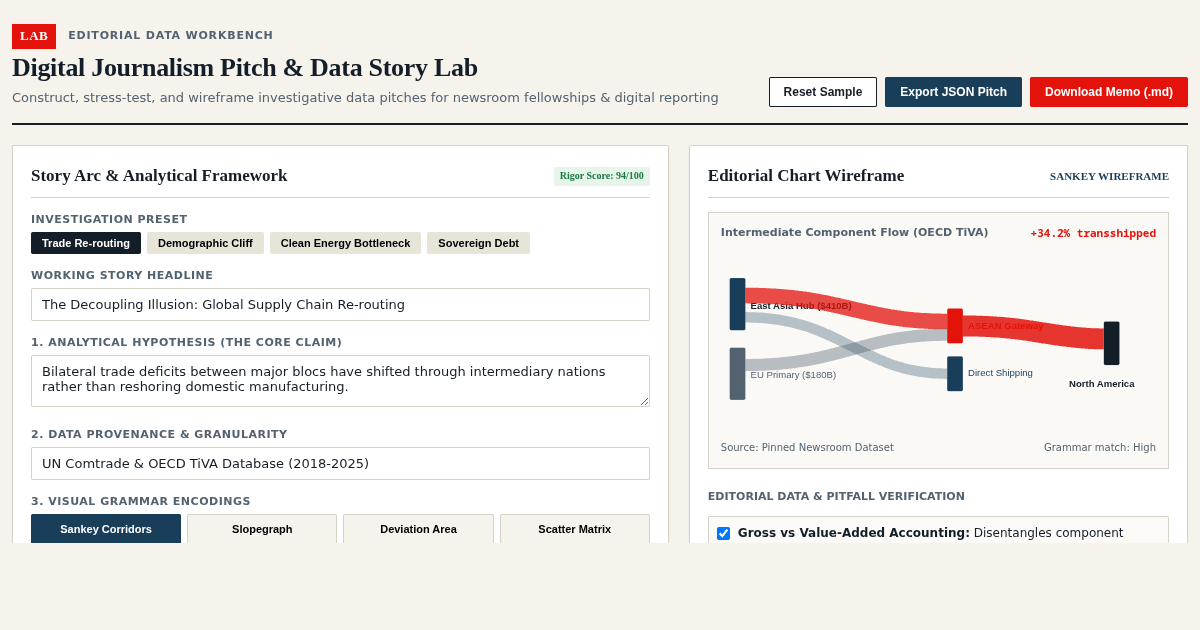
Task: Click the red ASEAN Gateway node
Action: click(955, 326)
